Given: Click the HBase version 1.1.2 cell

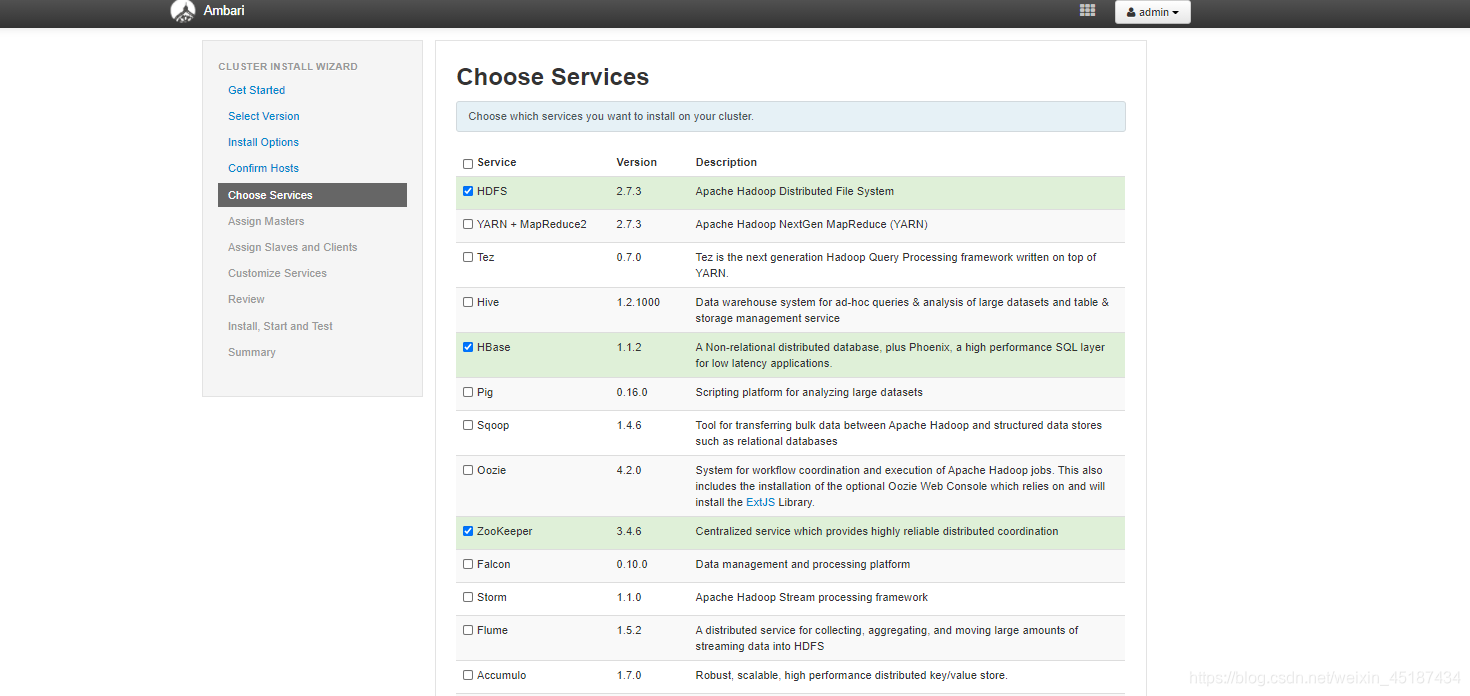Looking at the screenshot, I should pos(629,347).
